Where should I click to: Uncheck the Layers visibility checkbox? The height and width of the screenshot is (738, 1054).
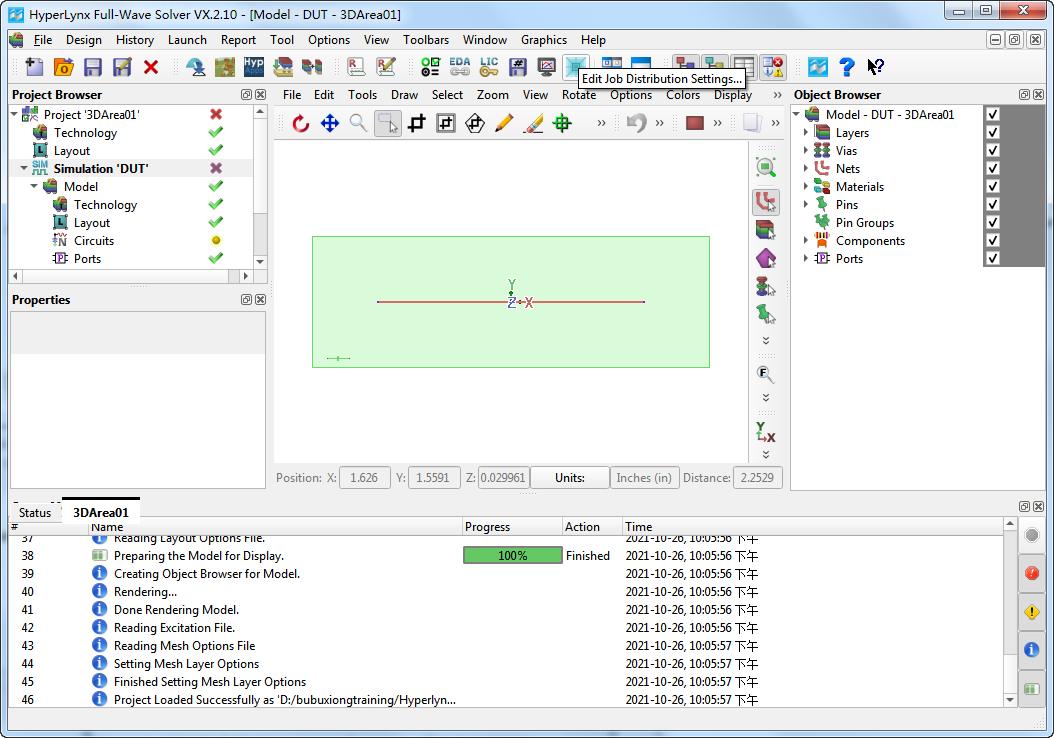tap(992, 133)
